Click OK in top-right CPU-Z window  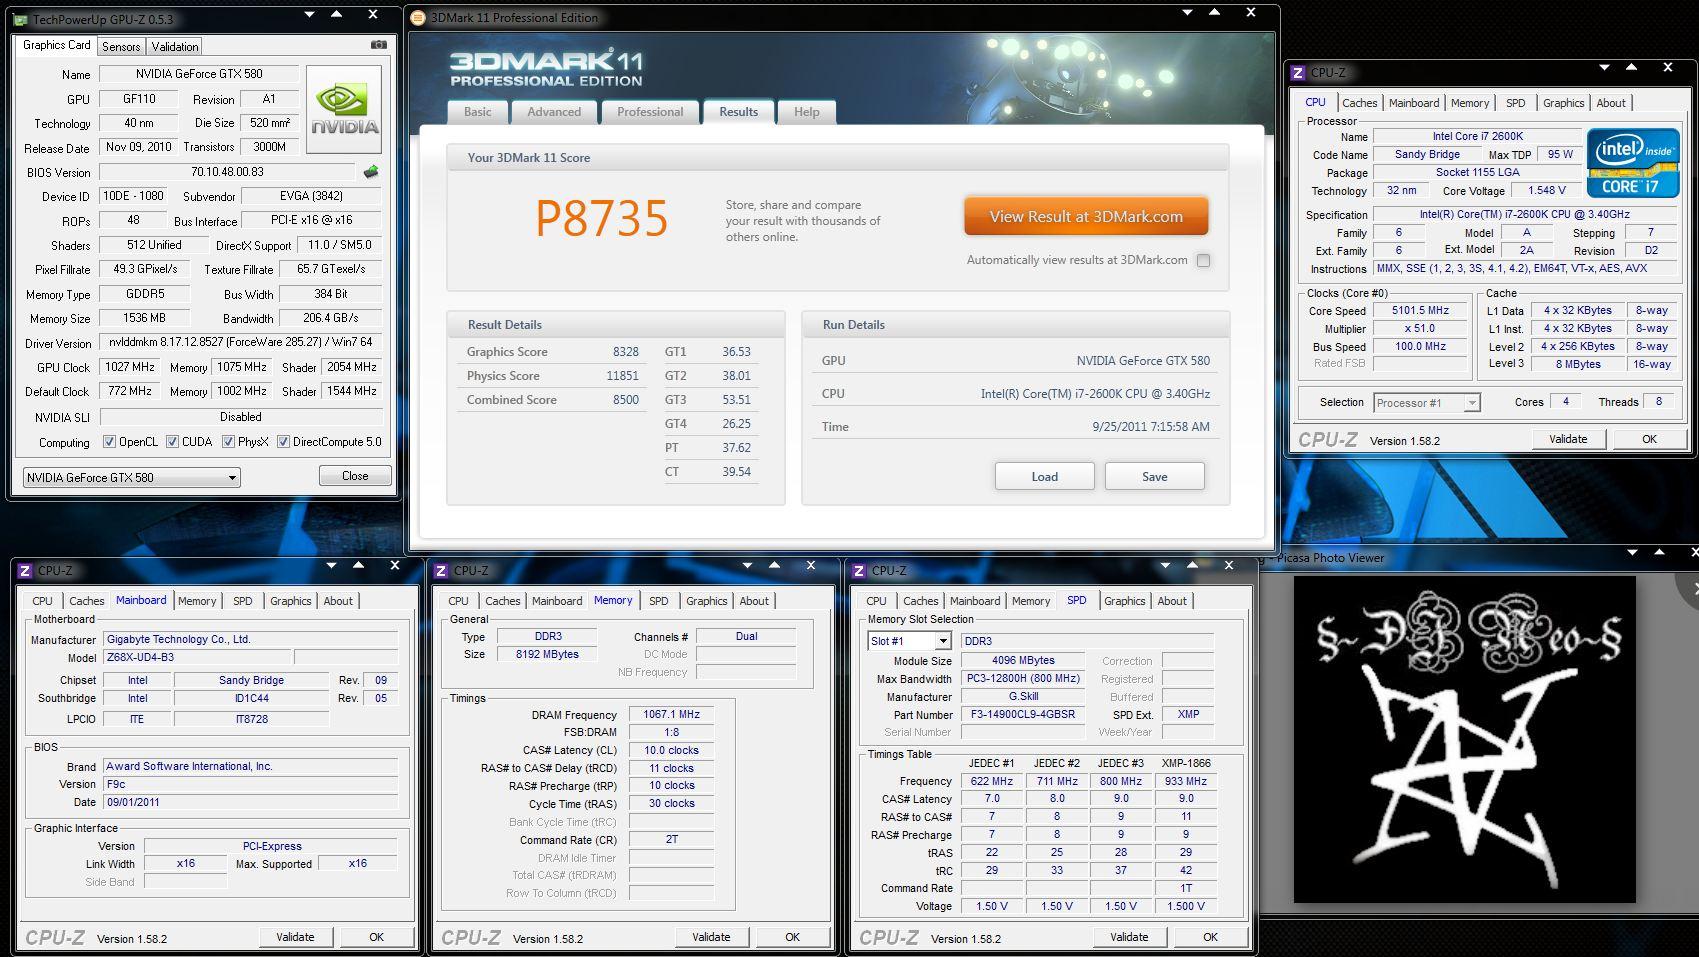pos(1649,439)
